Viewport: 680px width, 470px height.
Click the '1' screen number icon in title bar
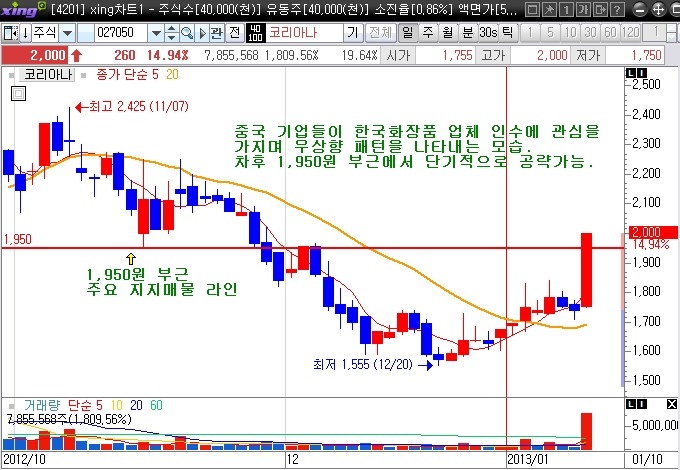point(567,9)
